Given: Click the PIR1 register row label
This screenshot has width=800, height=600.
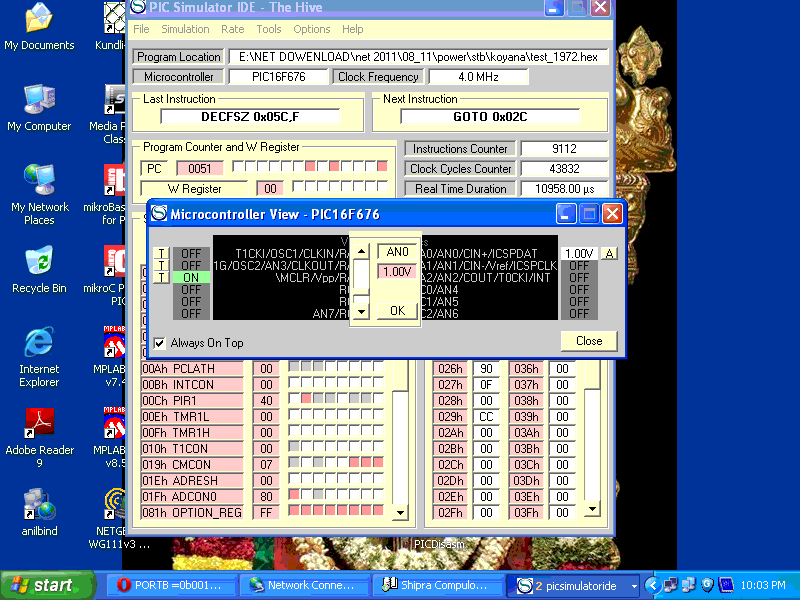Looking at the screenshot, I should (192, 401).
